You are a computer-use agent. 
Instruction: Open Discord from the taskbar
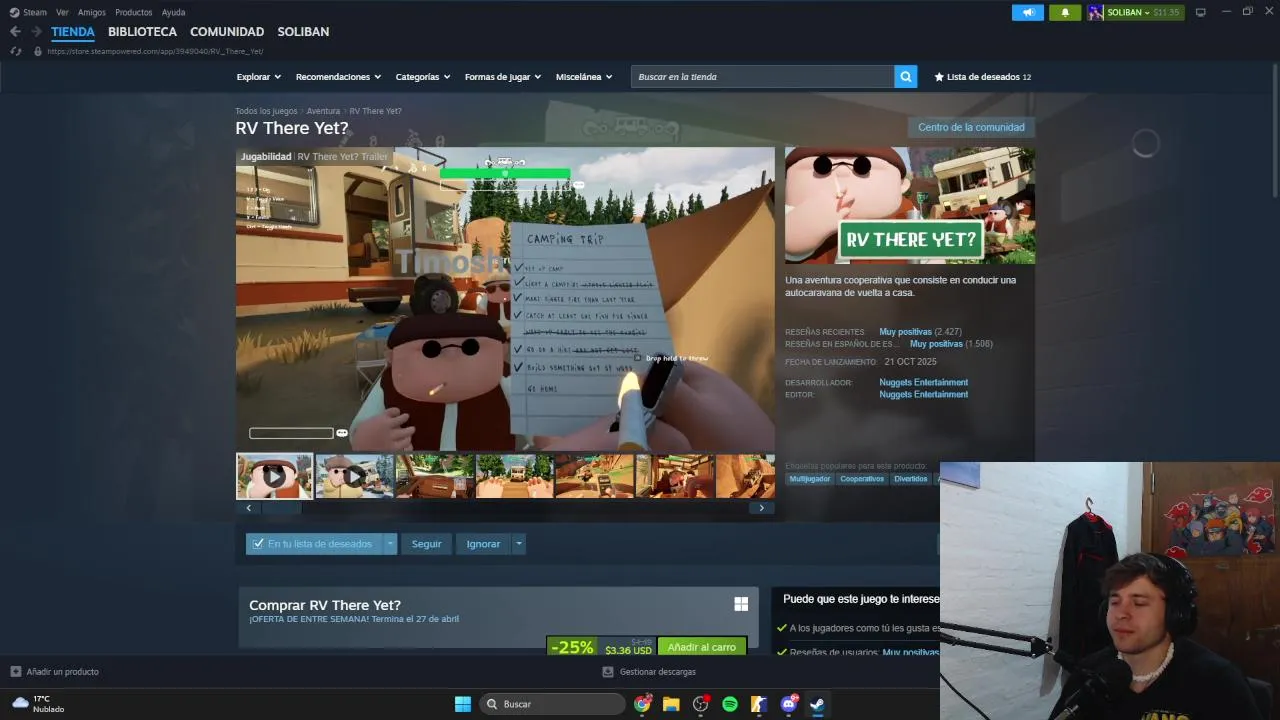click(788, 704)
